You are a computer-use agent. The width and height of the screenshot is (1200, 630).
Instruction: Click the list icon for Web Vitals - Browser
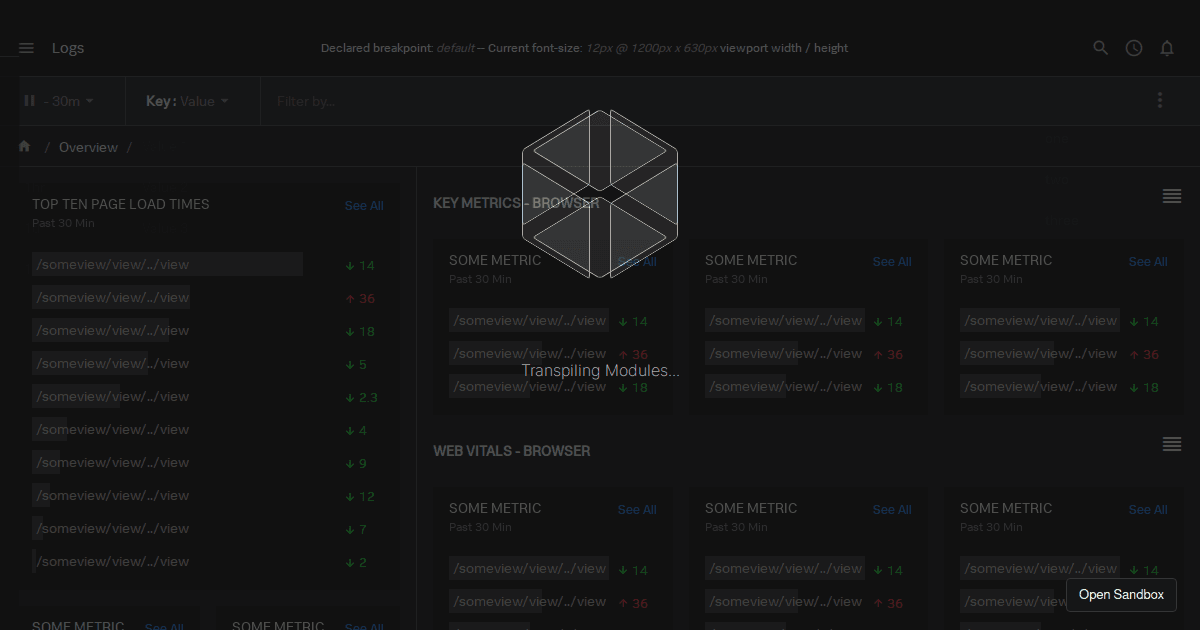(1172, 444)
